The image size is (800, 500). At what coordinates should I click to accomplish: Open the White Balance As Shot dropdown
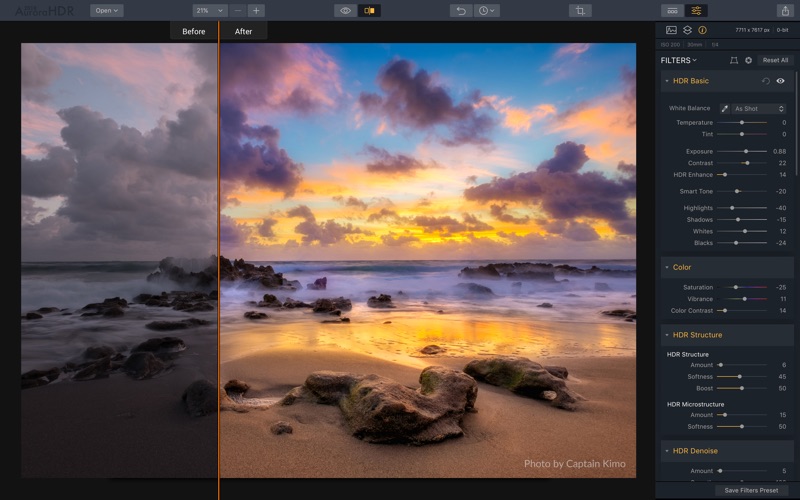pyautogui.click(x=759, y=108)
